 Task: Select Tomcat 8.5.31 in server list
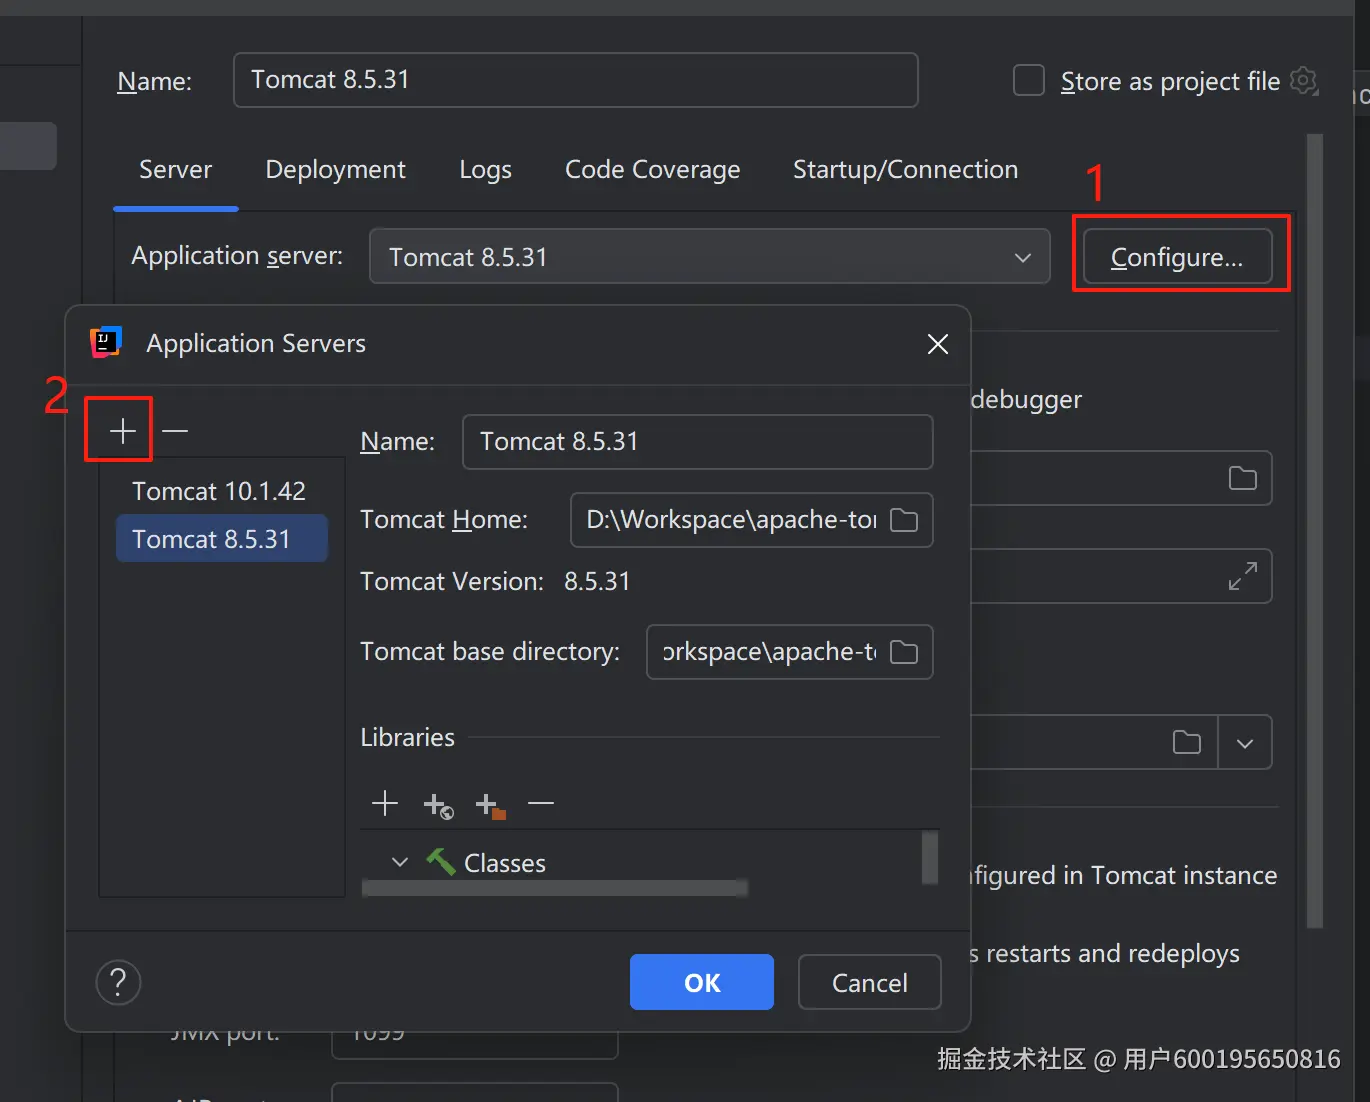pos(222,539)
